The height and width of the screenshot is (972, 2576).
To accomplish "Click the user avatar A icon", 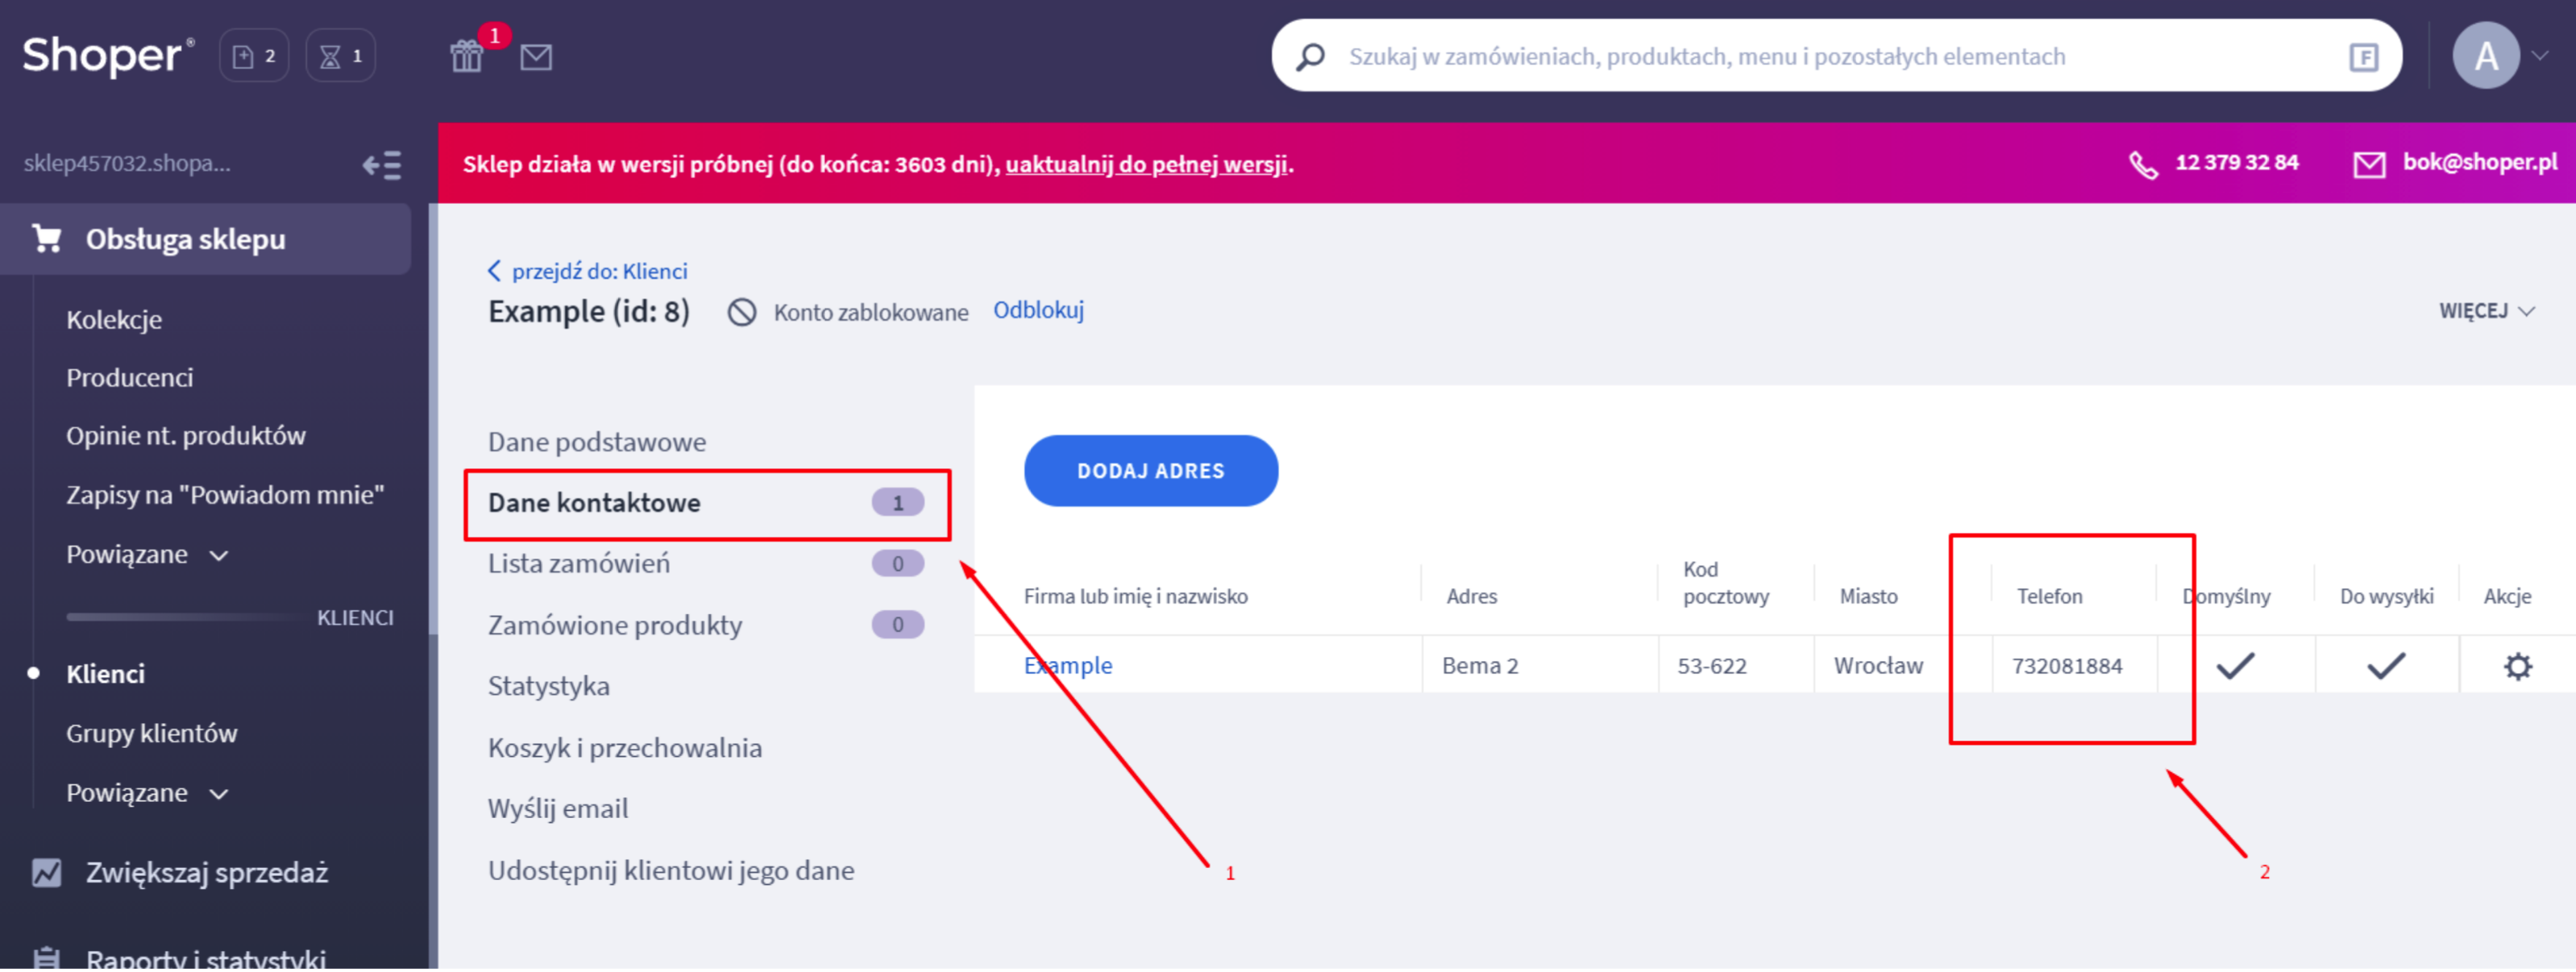I will coord(2485,56).
